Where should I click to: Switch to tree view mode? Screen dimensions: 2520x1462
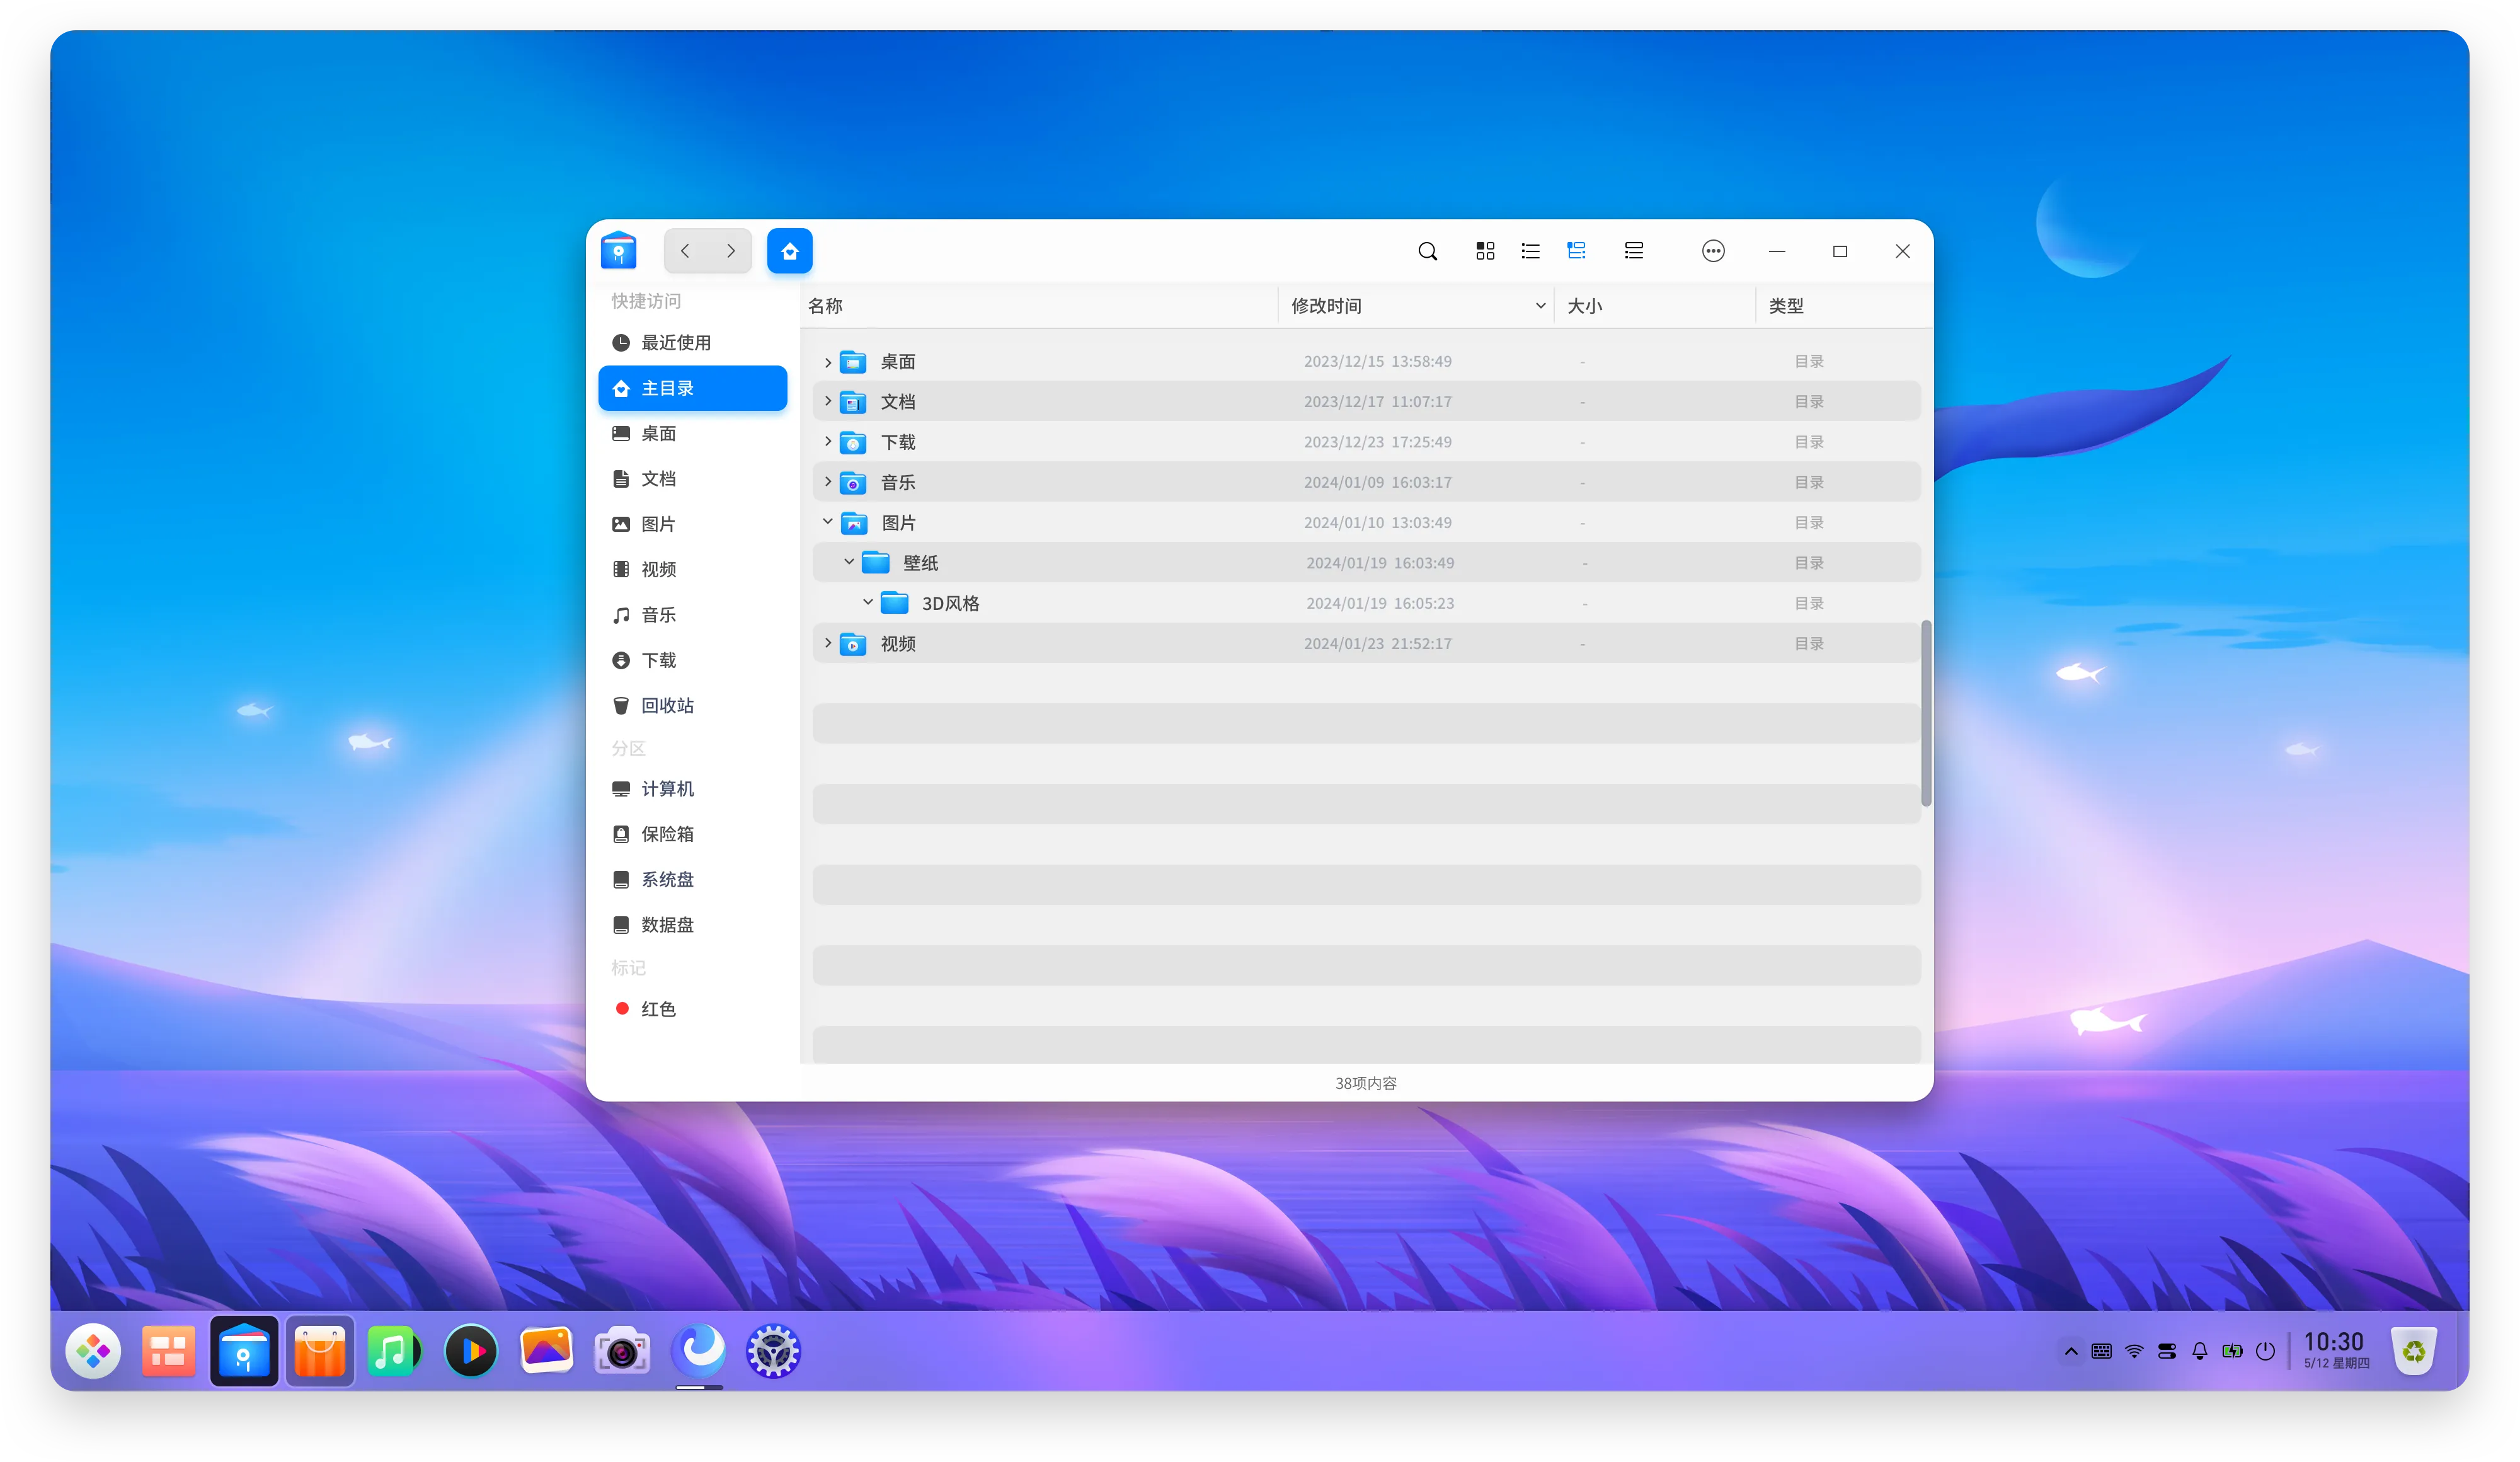pyautogui.click(x=1577, y=251)
